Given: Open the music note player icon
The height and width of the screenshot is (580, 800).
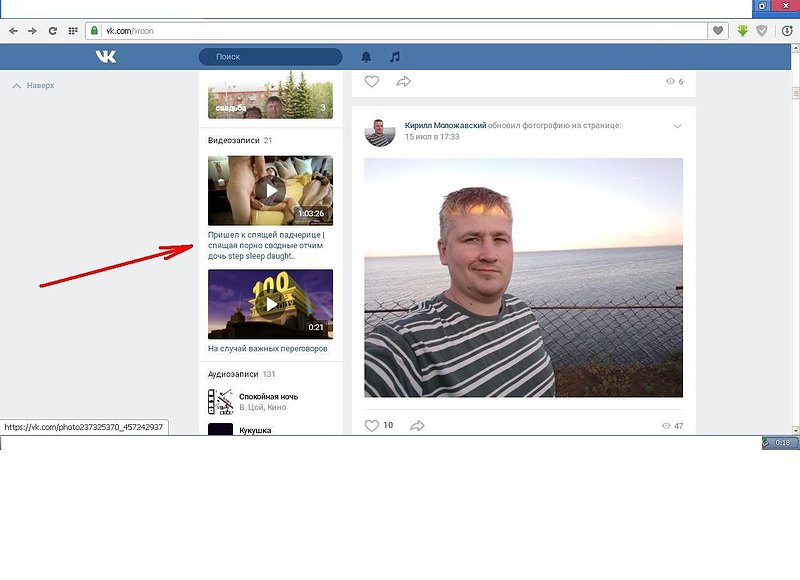Looking at the screenshot, I should pos(394,57).
